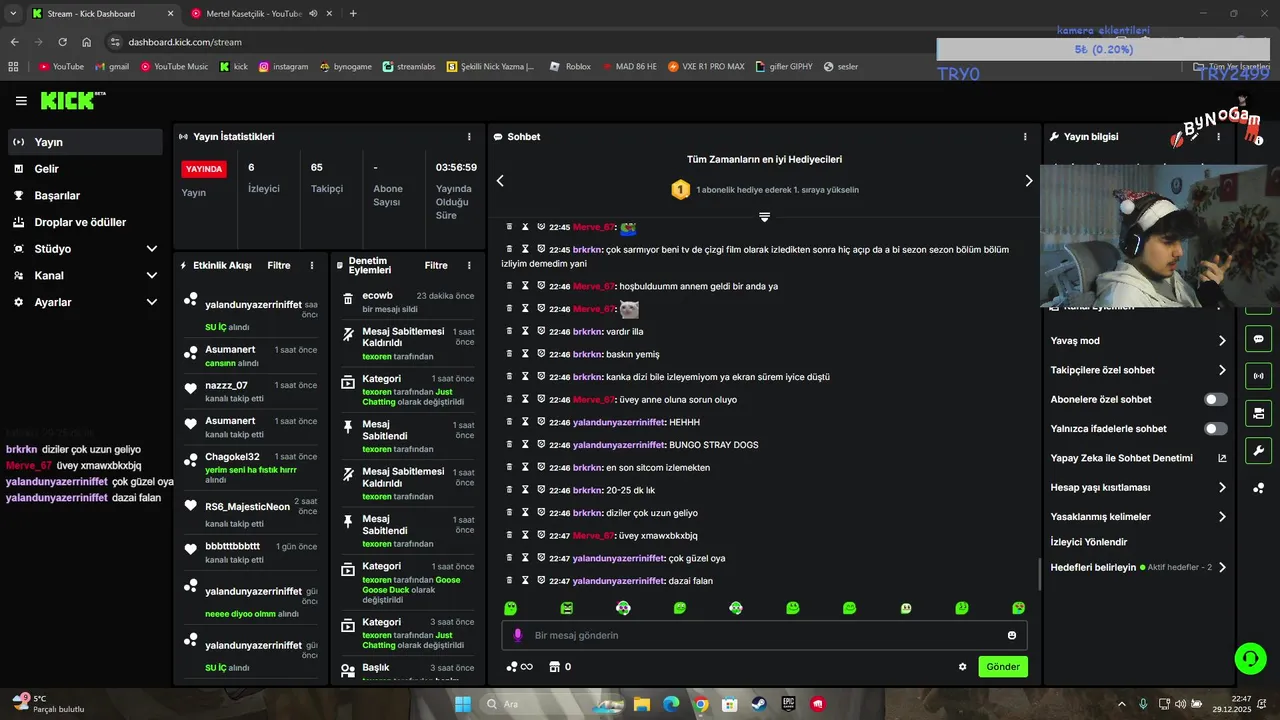Open the hamburger menu beside the Kick logo
The width and height of the screenshot is (1280, 720).
(x=21, y=101)
